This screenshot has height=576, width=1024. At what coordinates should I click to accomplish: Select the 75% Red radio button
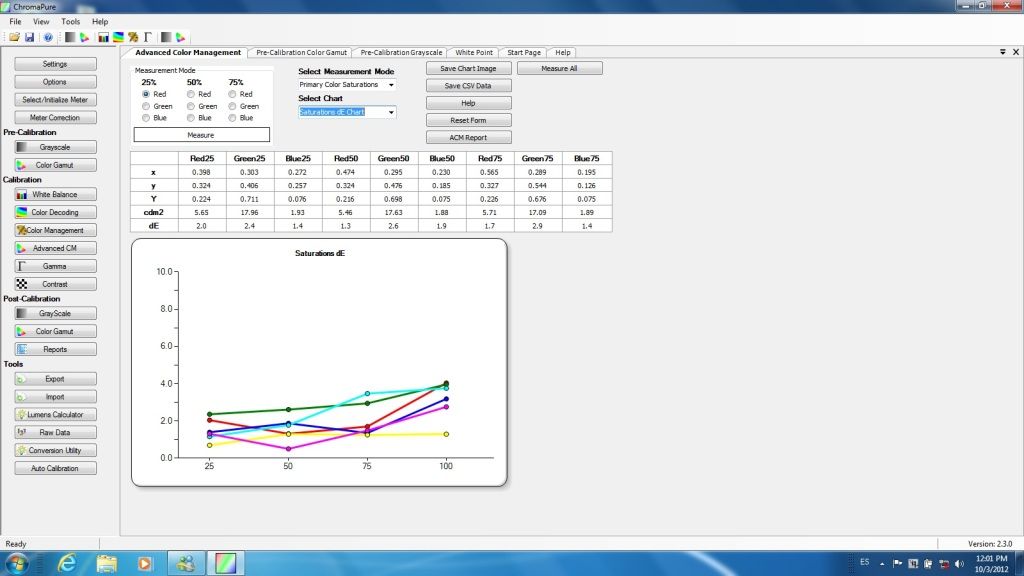point(232,94)
